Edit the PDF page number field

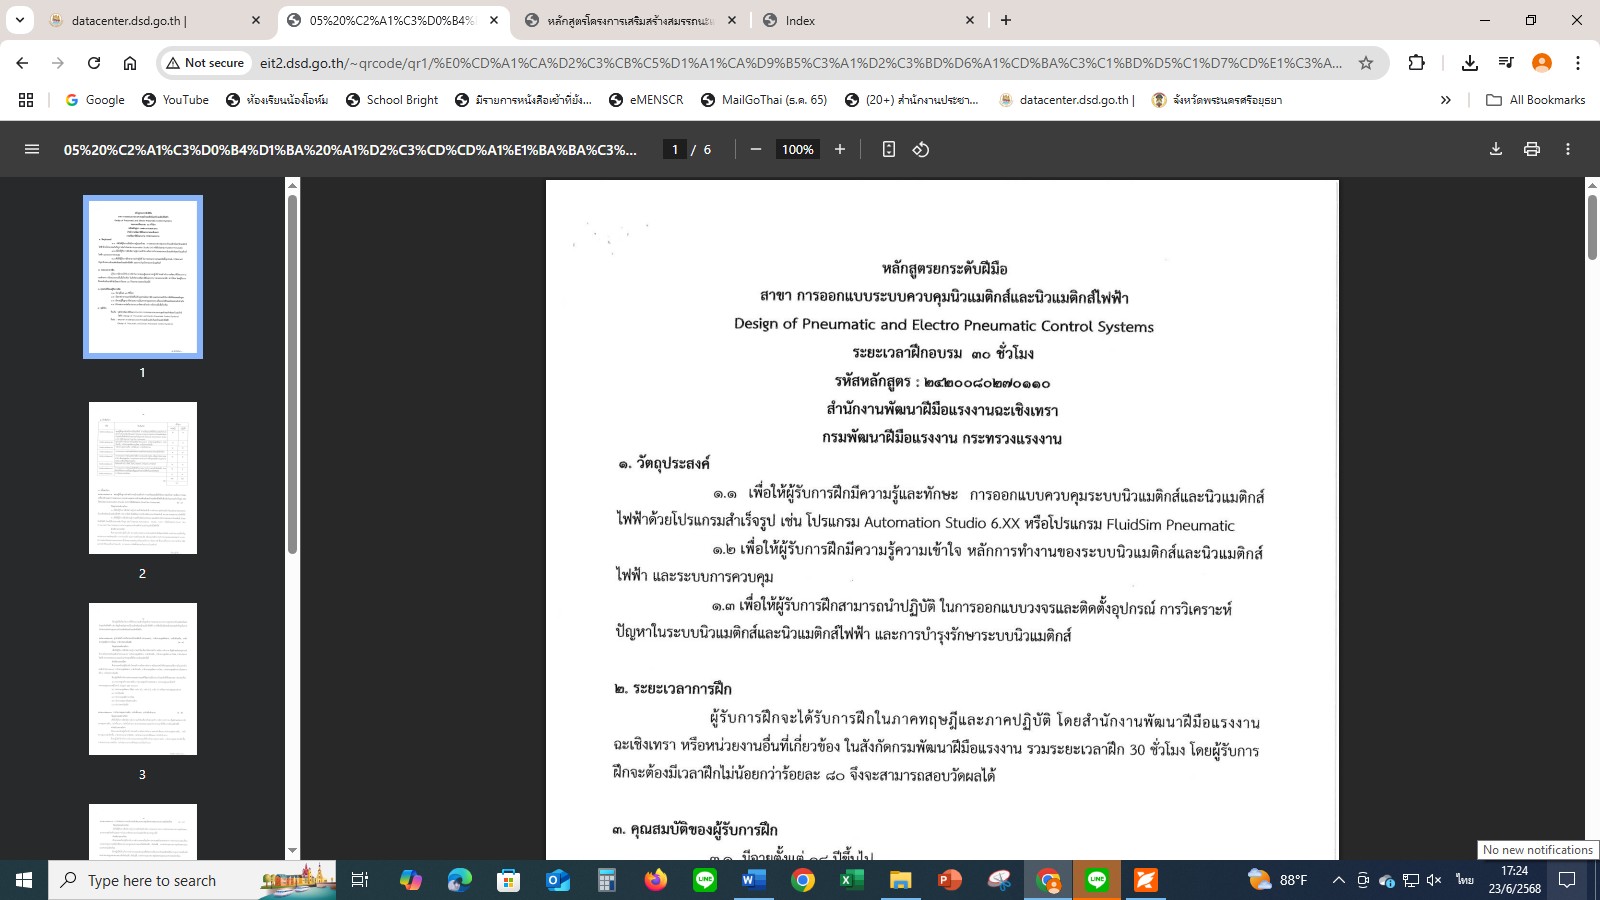tap(675, 149)
